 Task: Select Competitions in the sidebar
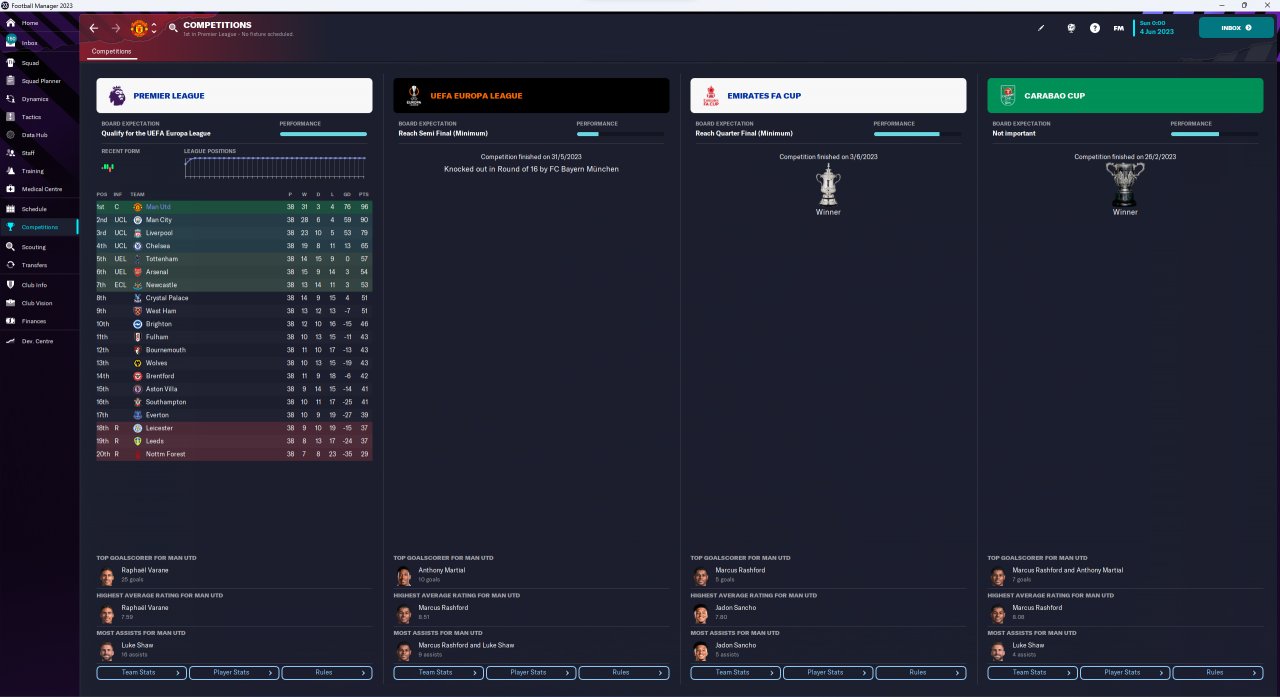pos(39,227)
